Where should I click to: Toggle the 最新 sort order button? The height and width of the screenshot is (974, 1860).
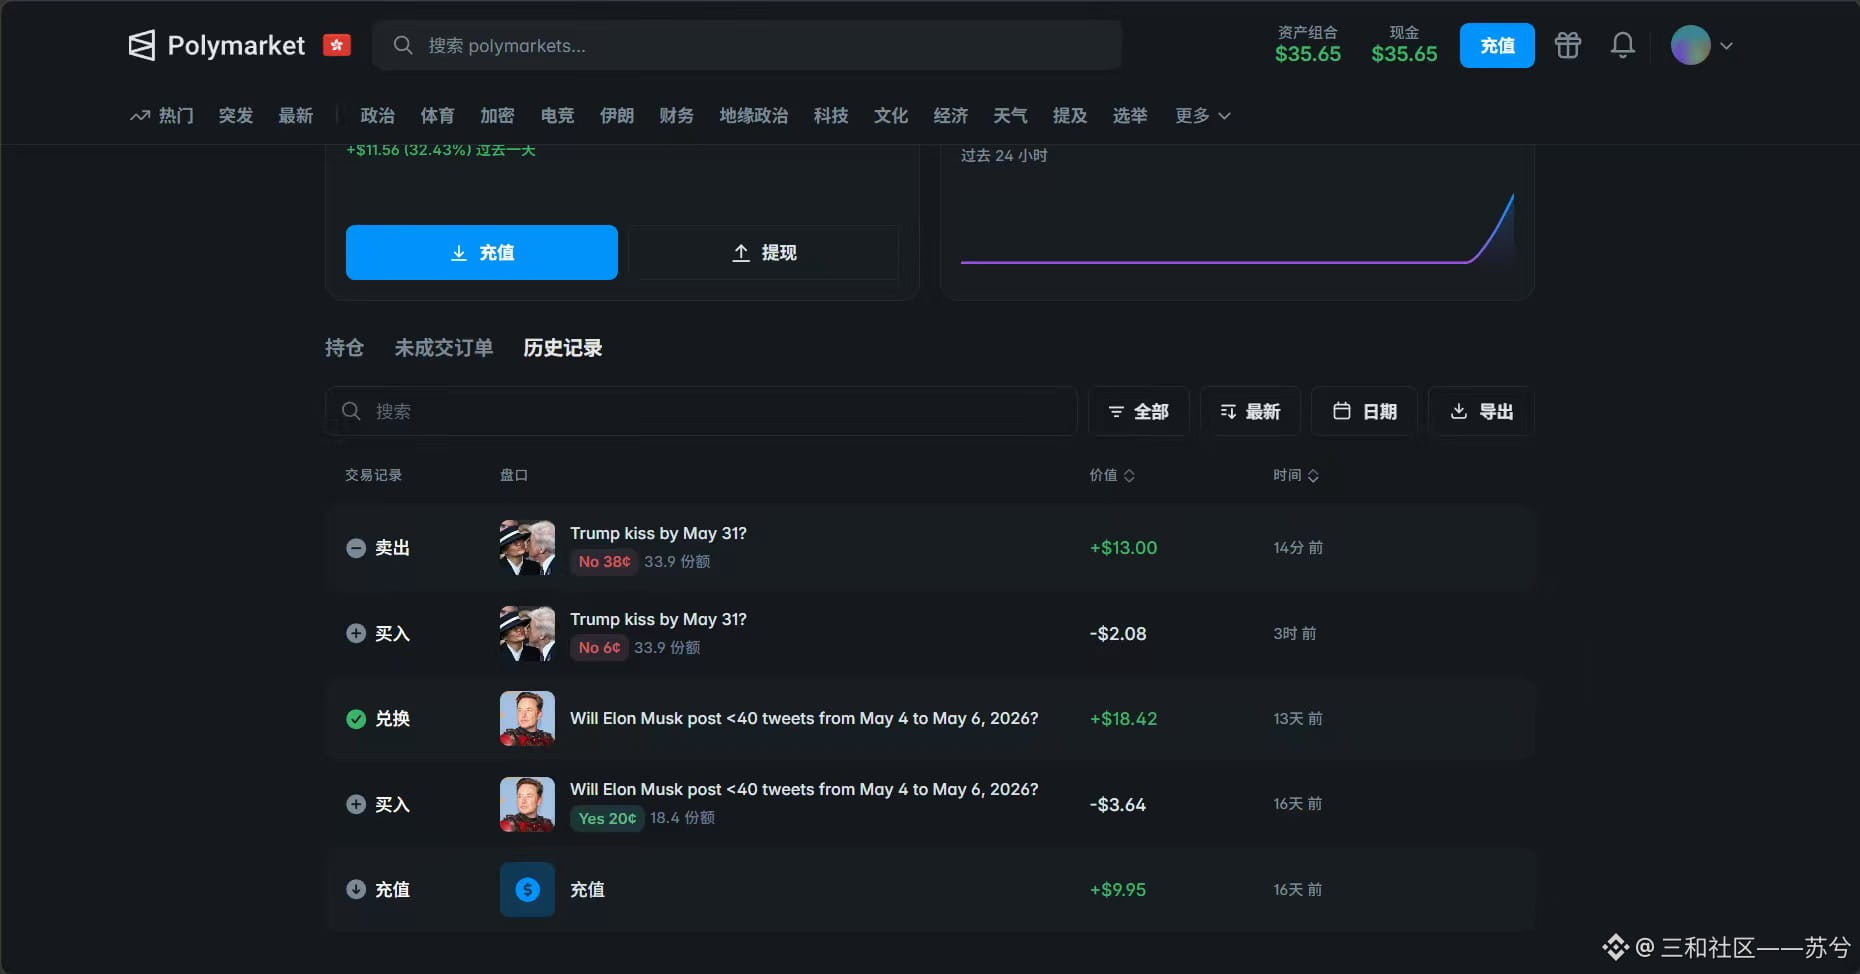[x=1250, y=411]
